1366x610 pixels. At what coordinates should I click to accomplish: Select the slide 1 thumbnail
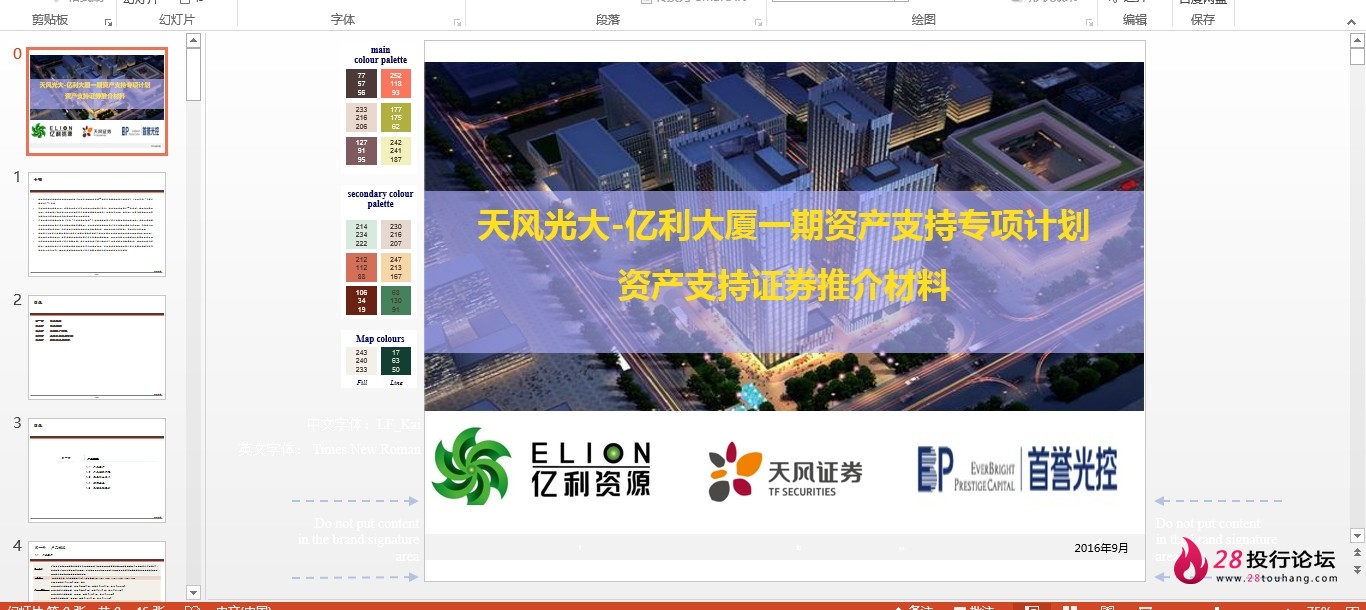point(97,224)
